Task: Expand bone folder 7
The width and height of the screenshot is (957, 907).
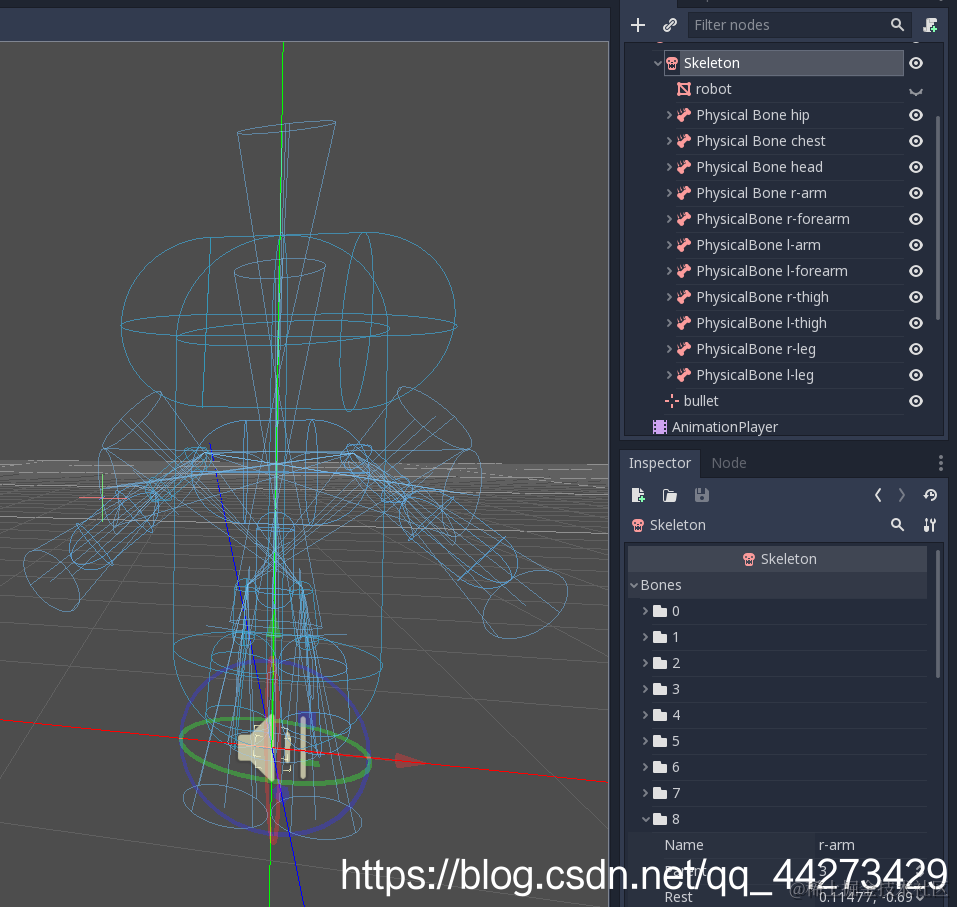Action: pyautogui.click(x=645, y=793)
